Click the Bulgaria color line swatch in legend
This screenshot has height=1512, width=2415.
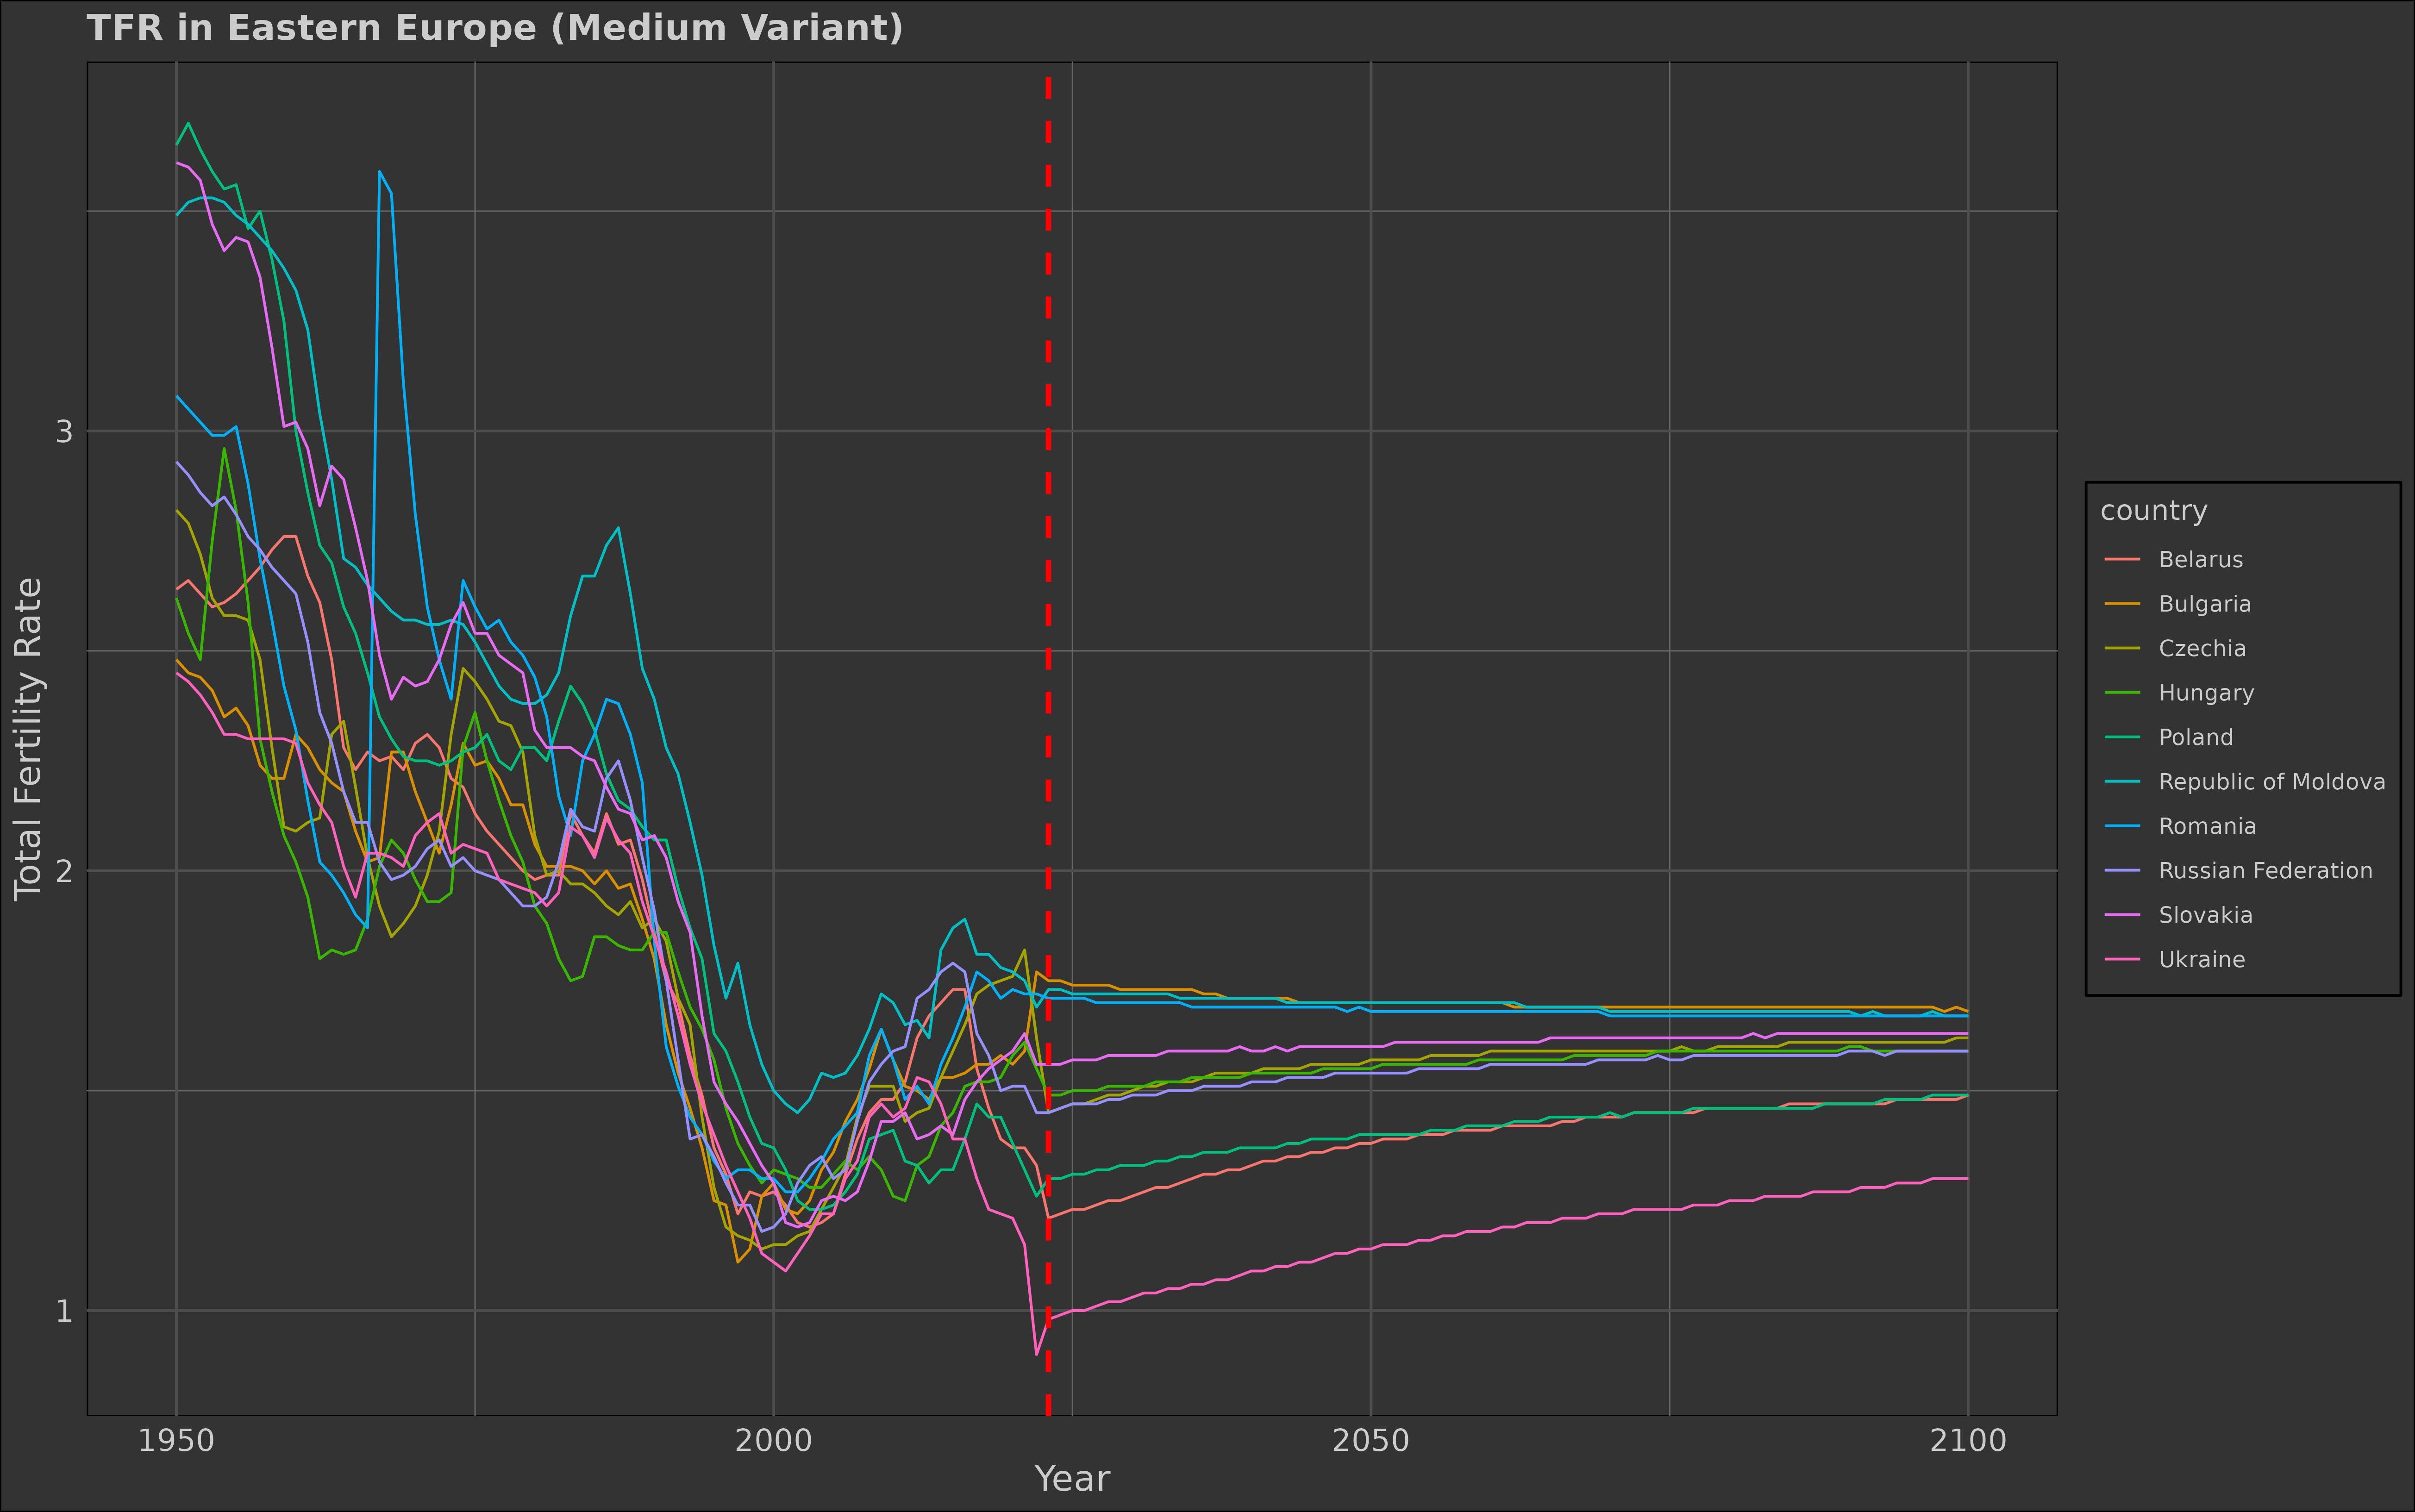[2122, 604]
